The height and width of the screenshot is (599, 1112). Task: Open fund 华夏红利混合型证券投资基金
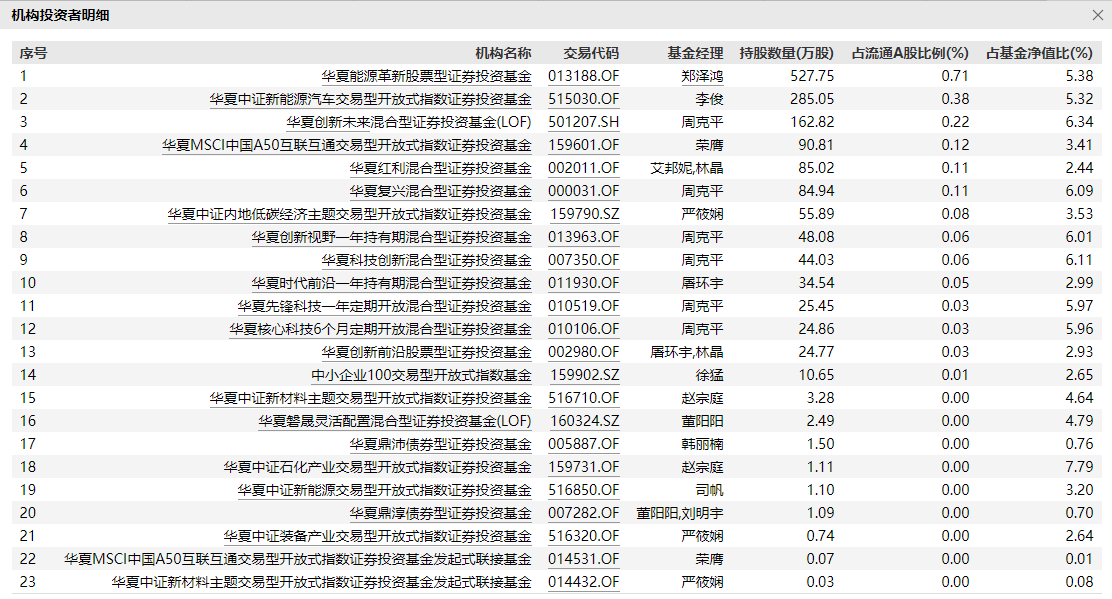(x=440, y=168)
